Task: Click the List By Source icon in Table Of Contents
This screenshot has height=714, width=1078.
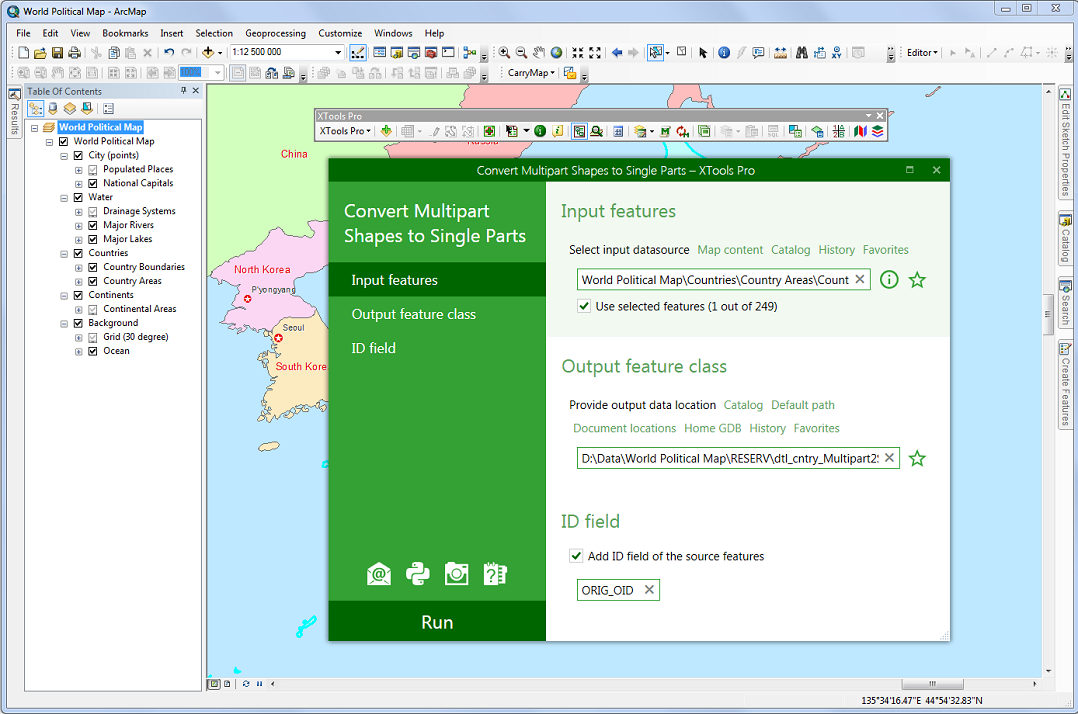Action: tap(52, 109)
